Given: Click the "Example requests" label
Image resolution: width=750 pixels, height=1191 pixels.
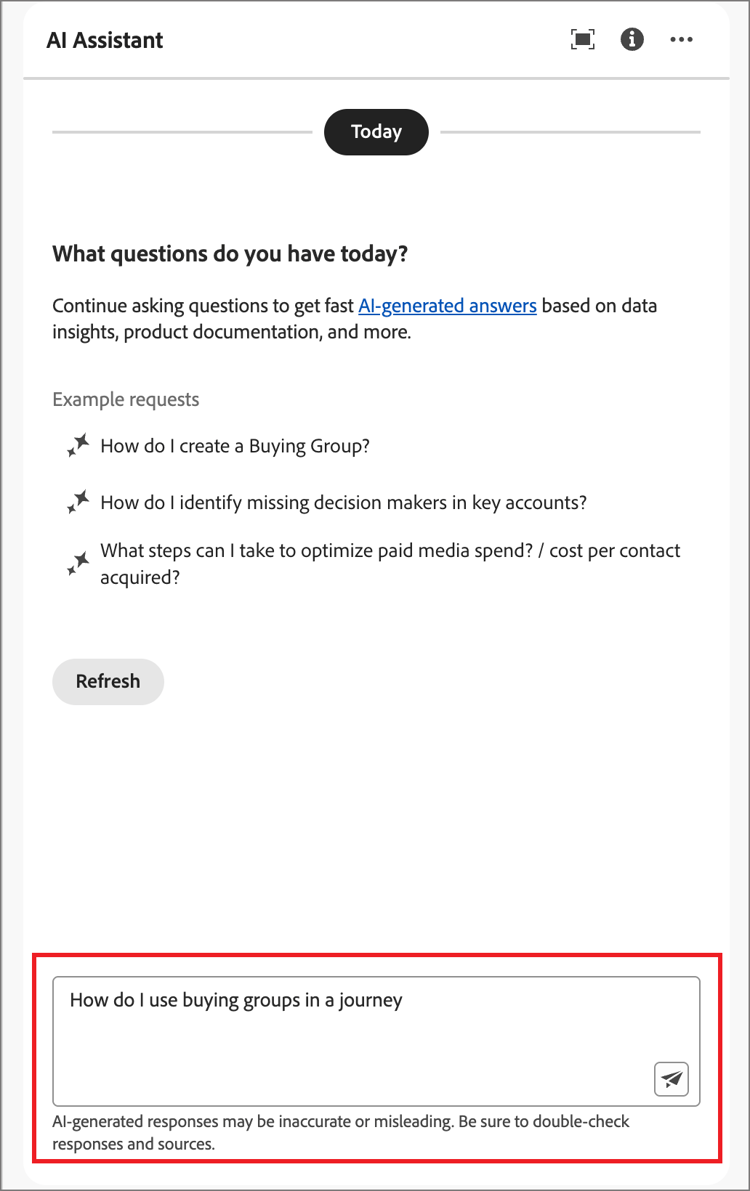Looking at the screenshot, I should pos(126,400).
